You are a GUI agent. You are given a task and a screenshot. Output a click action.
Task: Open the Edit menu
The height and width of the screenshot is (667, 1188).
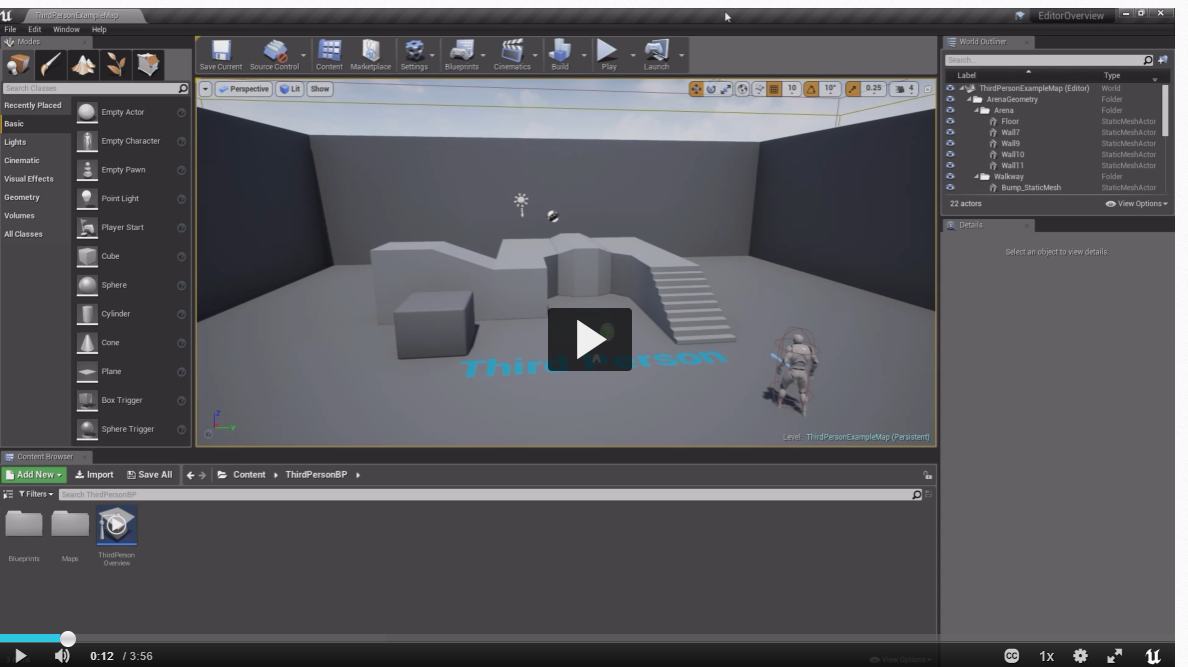(x=33, y=30)
